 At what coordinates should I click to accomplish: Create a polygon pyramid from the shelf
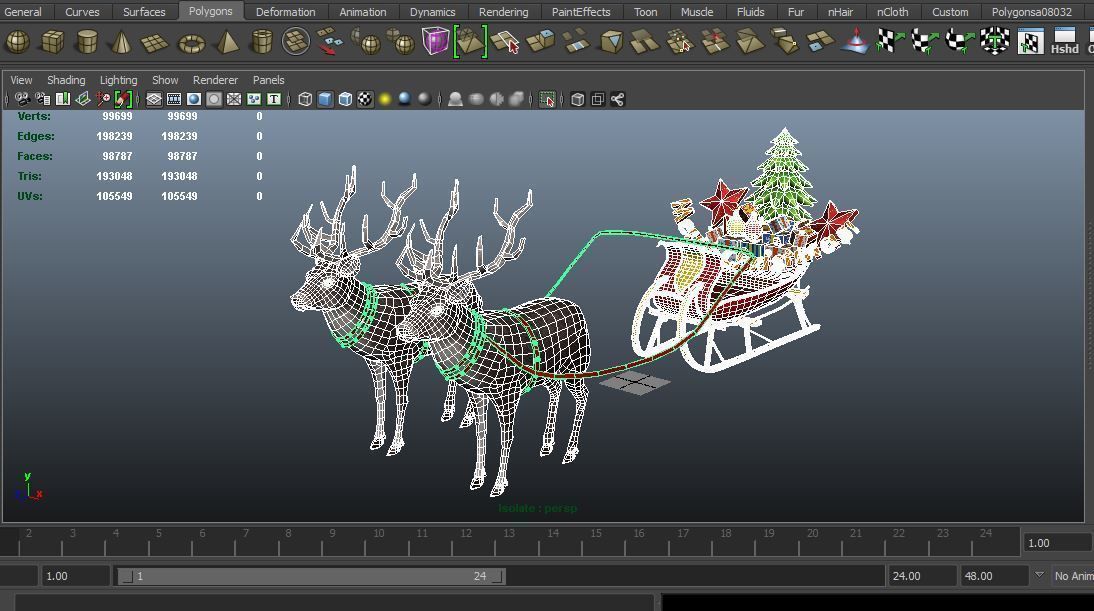click(x=227, y=42)
